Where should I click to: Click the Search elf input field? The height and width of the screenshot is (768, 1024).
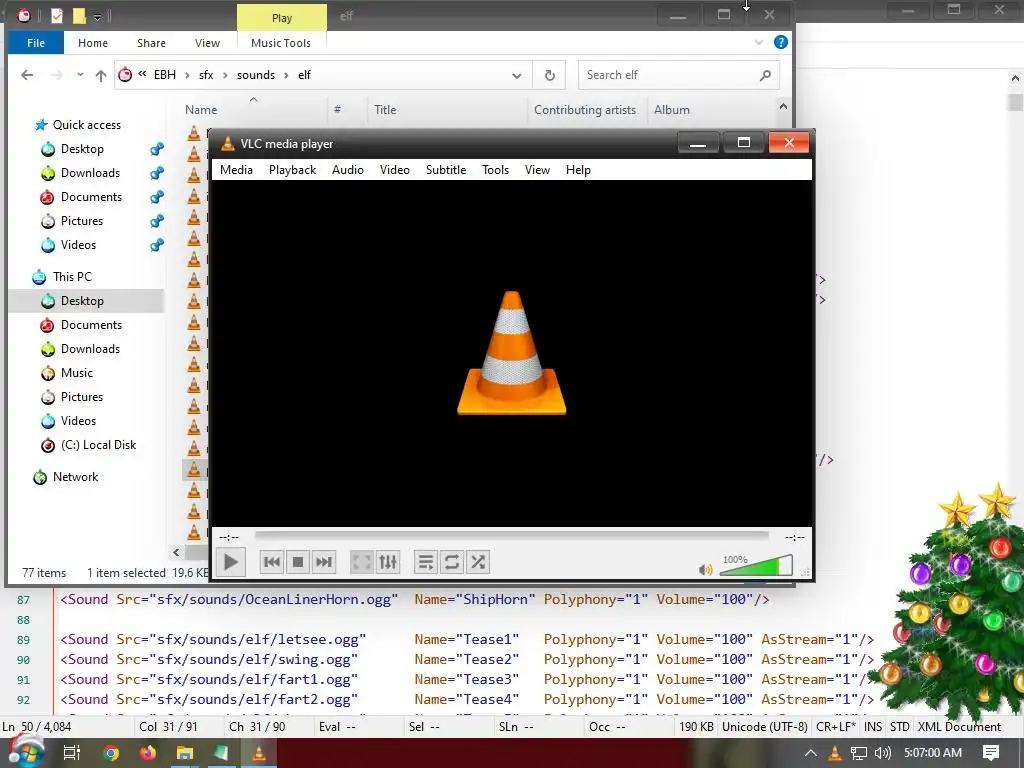pos(679,75)
